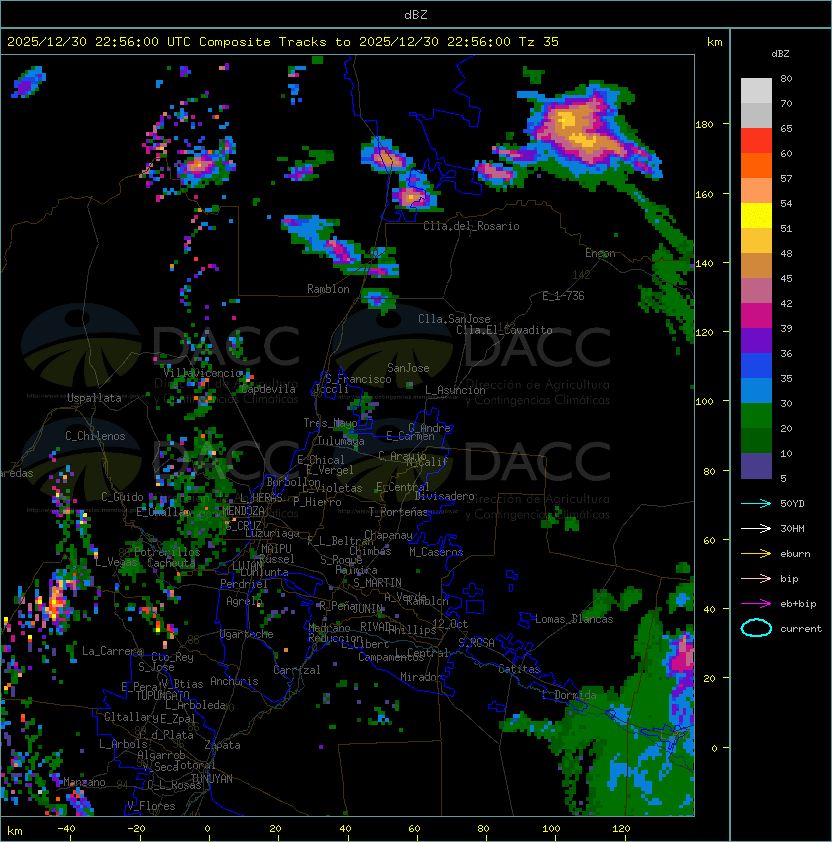Viewport: 832px width, 842px height.
Task: Click the yellow eburn arrow symbol in legend
Action: click(x=756, y=554)
